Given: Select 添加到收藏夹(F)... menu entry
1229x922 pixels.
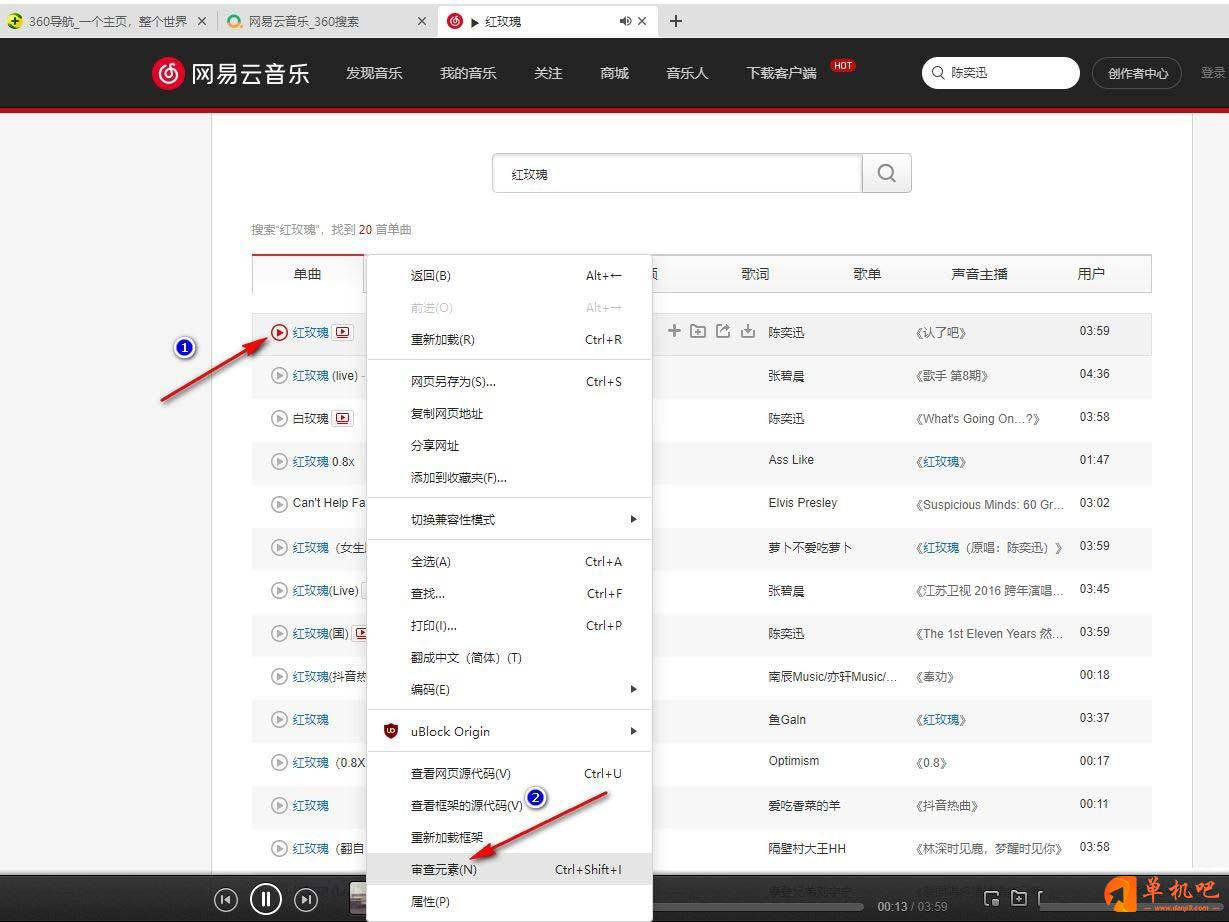Looking at the screenshot, I should (x=510, y=477).
